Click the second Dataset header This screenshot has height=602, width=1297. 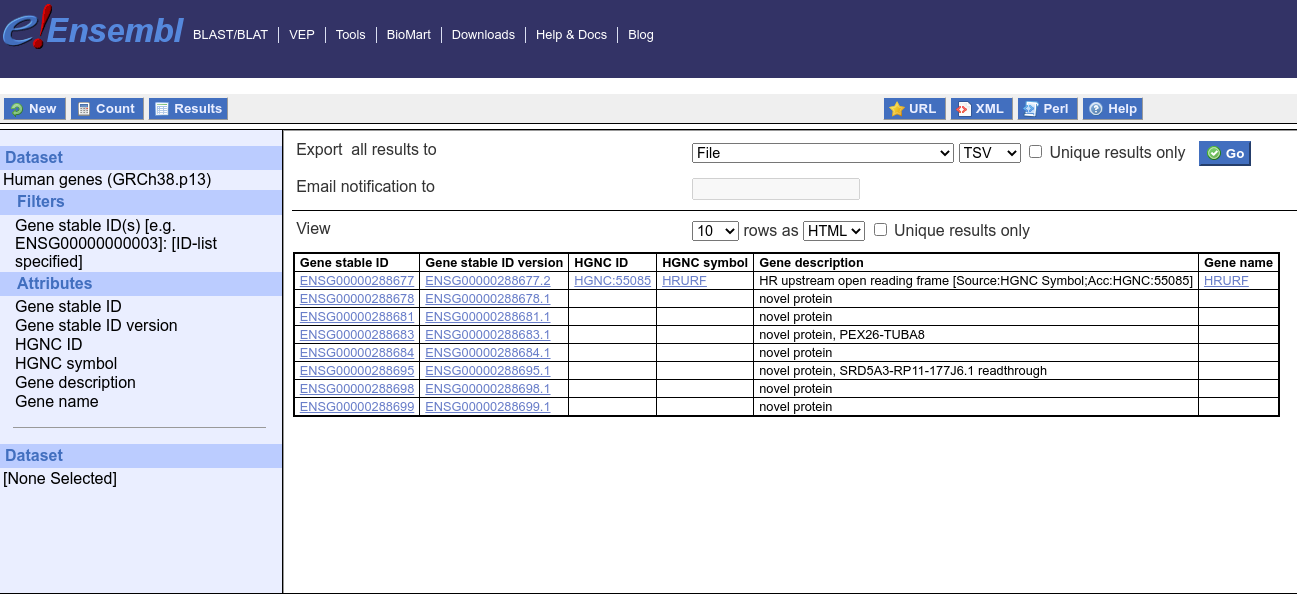point(34,456)
